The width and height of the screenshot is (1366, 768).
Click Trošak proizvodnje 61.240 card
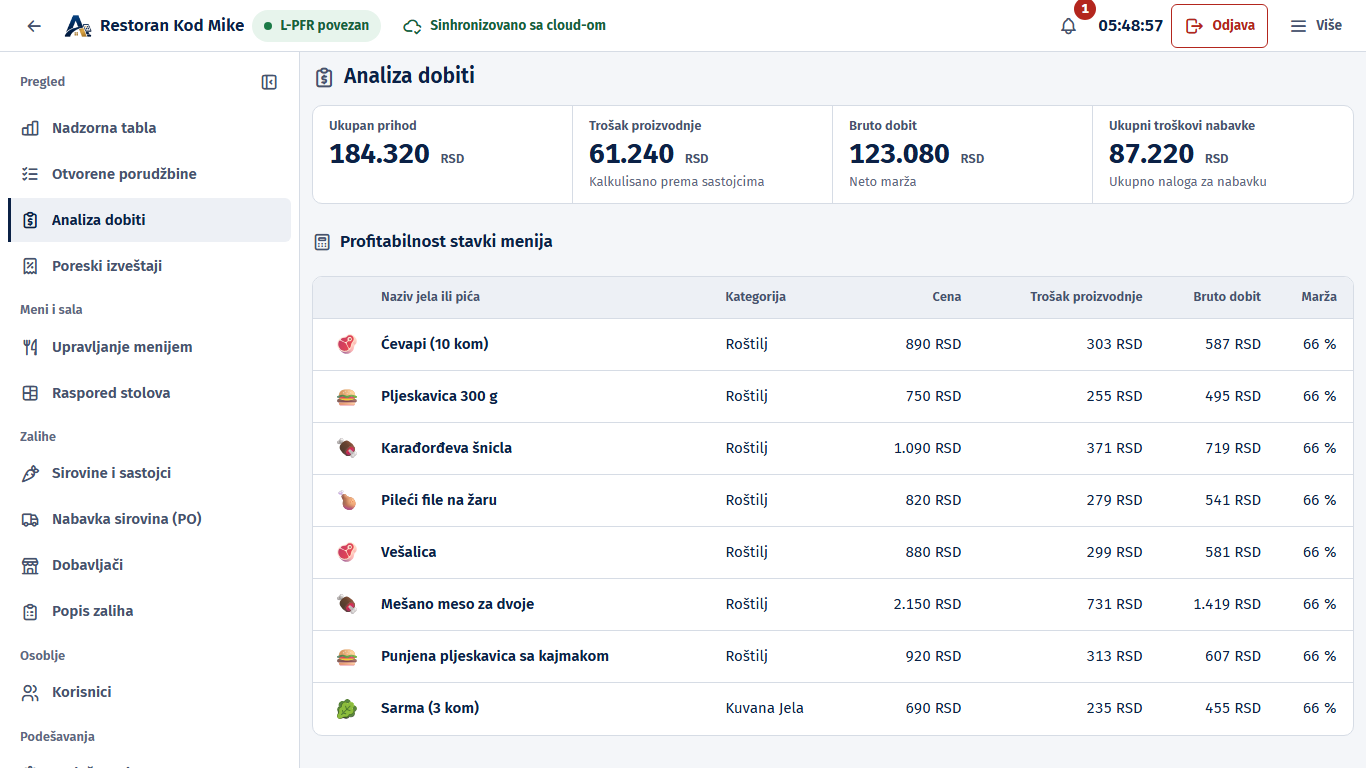tap(703, 155)
